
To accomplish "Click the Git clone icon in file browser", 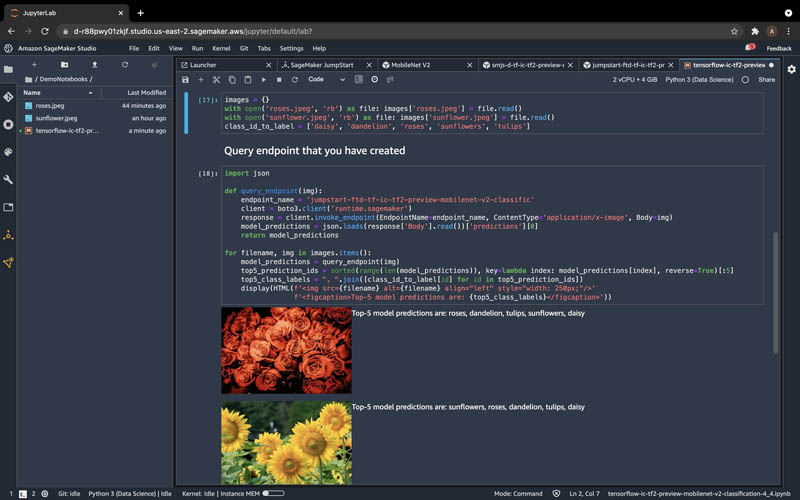I will point(155,65).
